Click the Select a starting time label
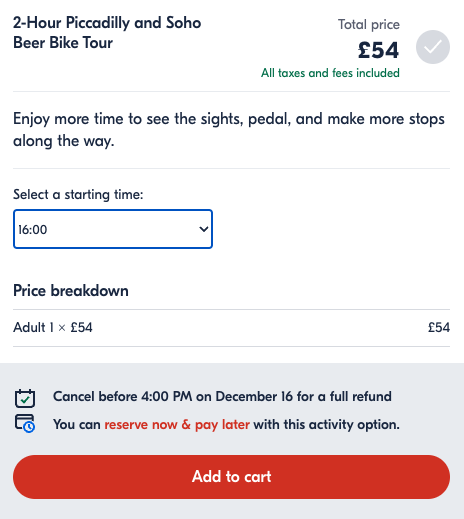The height and width of the screenshot is (519, 464). point(78,194)
